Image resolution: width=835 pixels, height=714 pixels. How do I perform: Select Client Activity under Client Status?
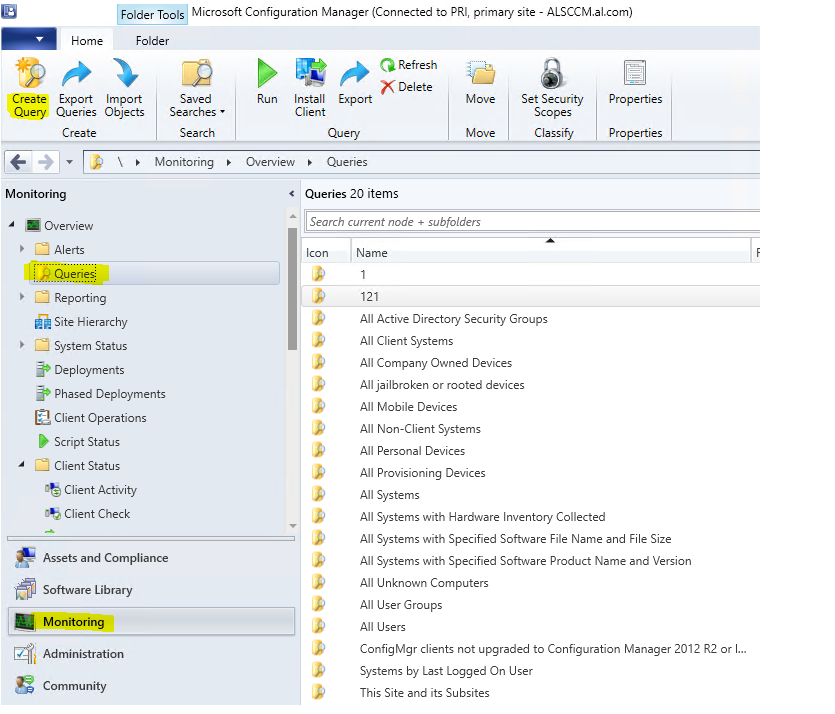[91, 490]
